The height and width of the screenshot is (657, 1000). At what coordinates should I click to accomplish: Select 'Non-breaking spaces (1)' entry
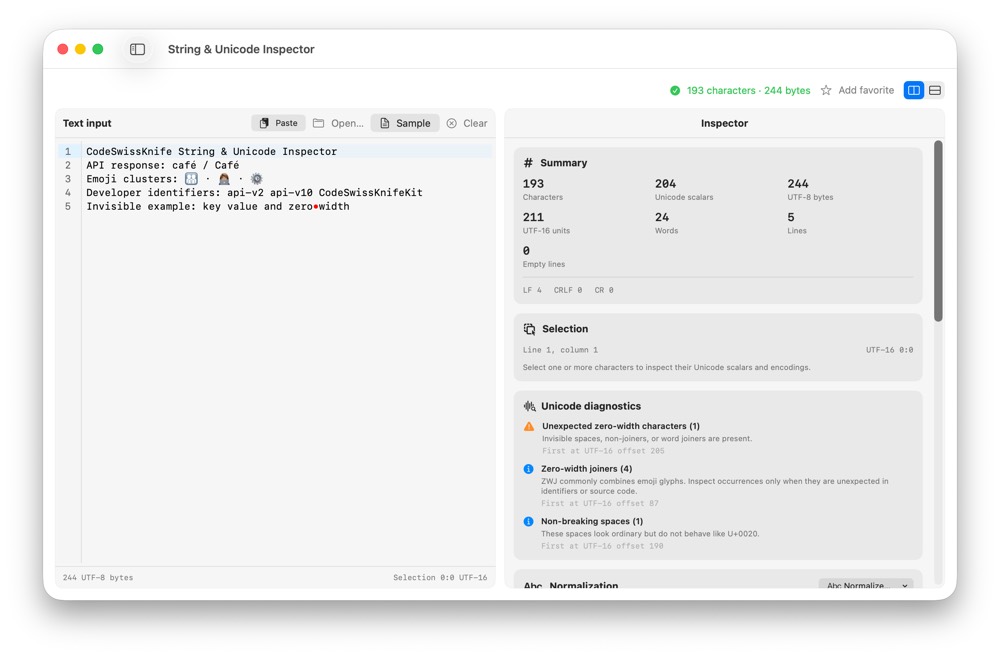(592, 521)
